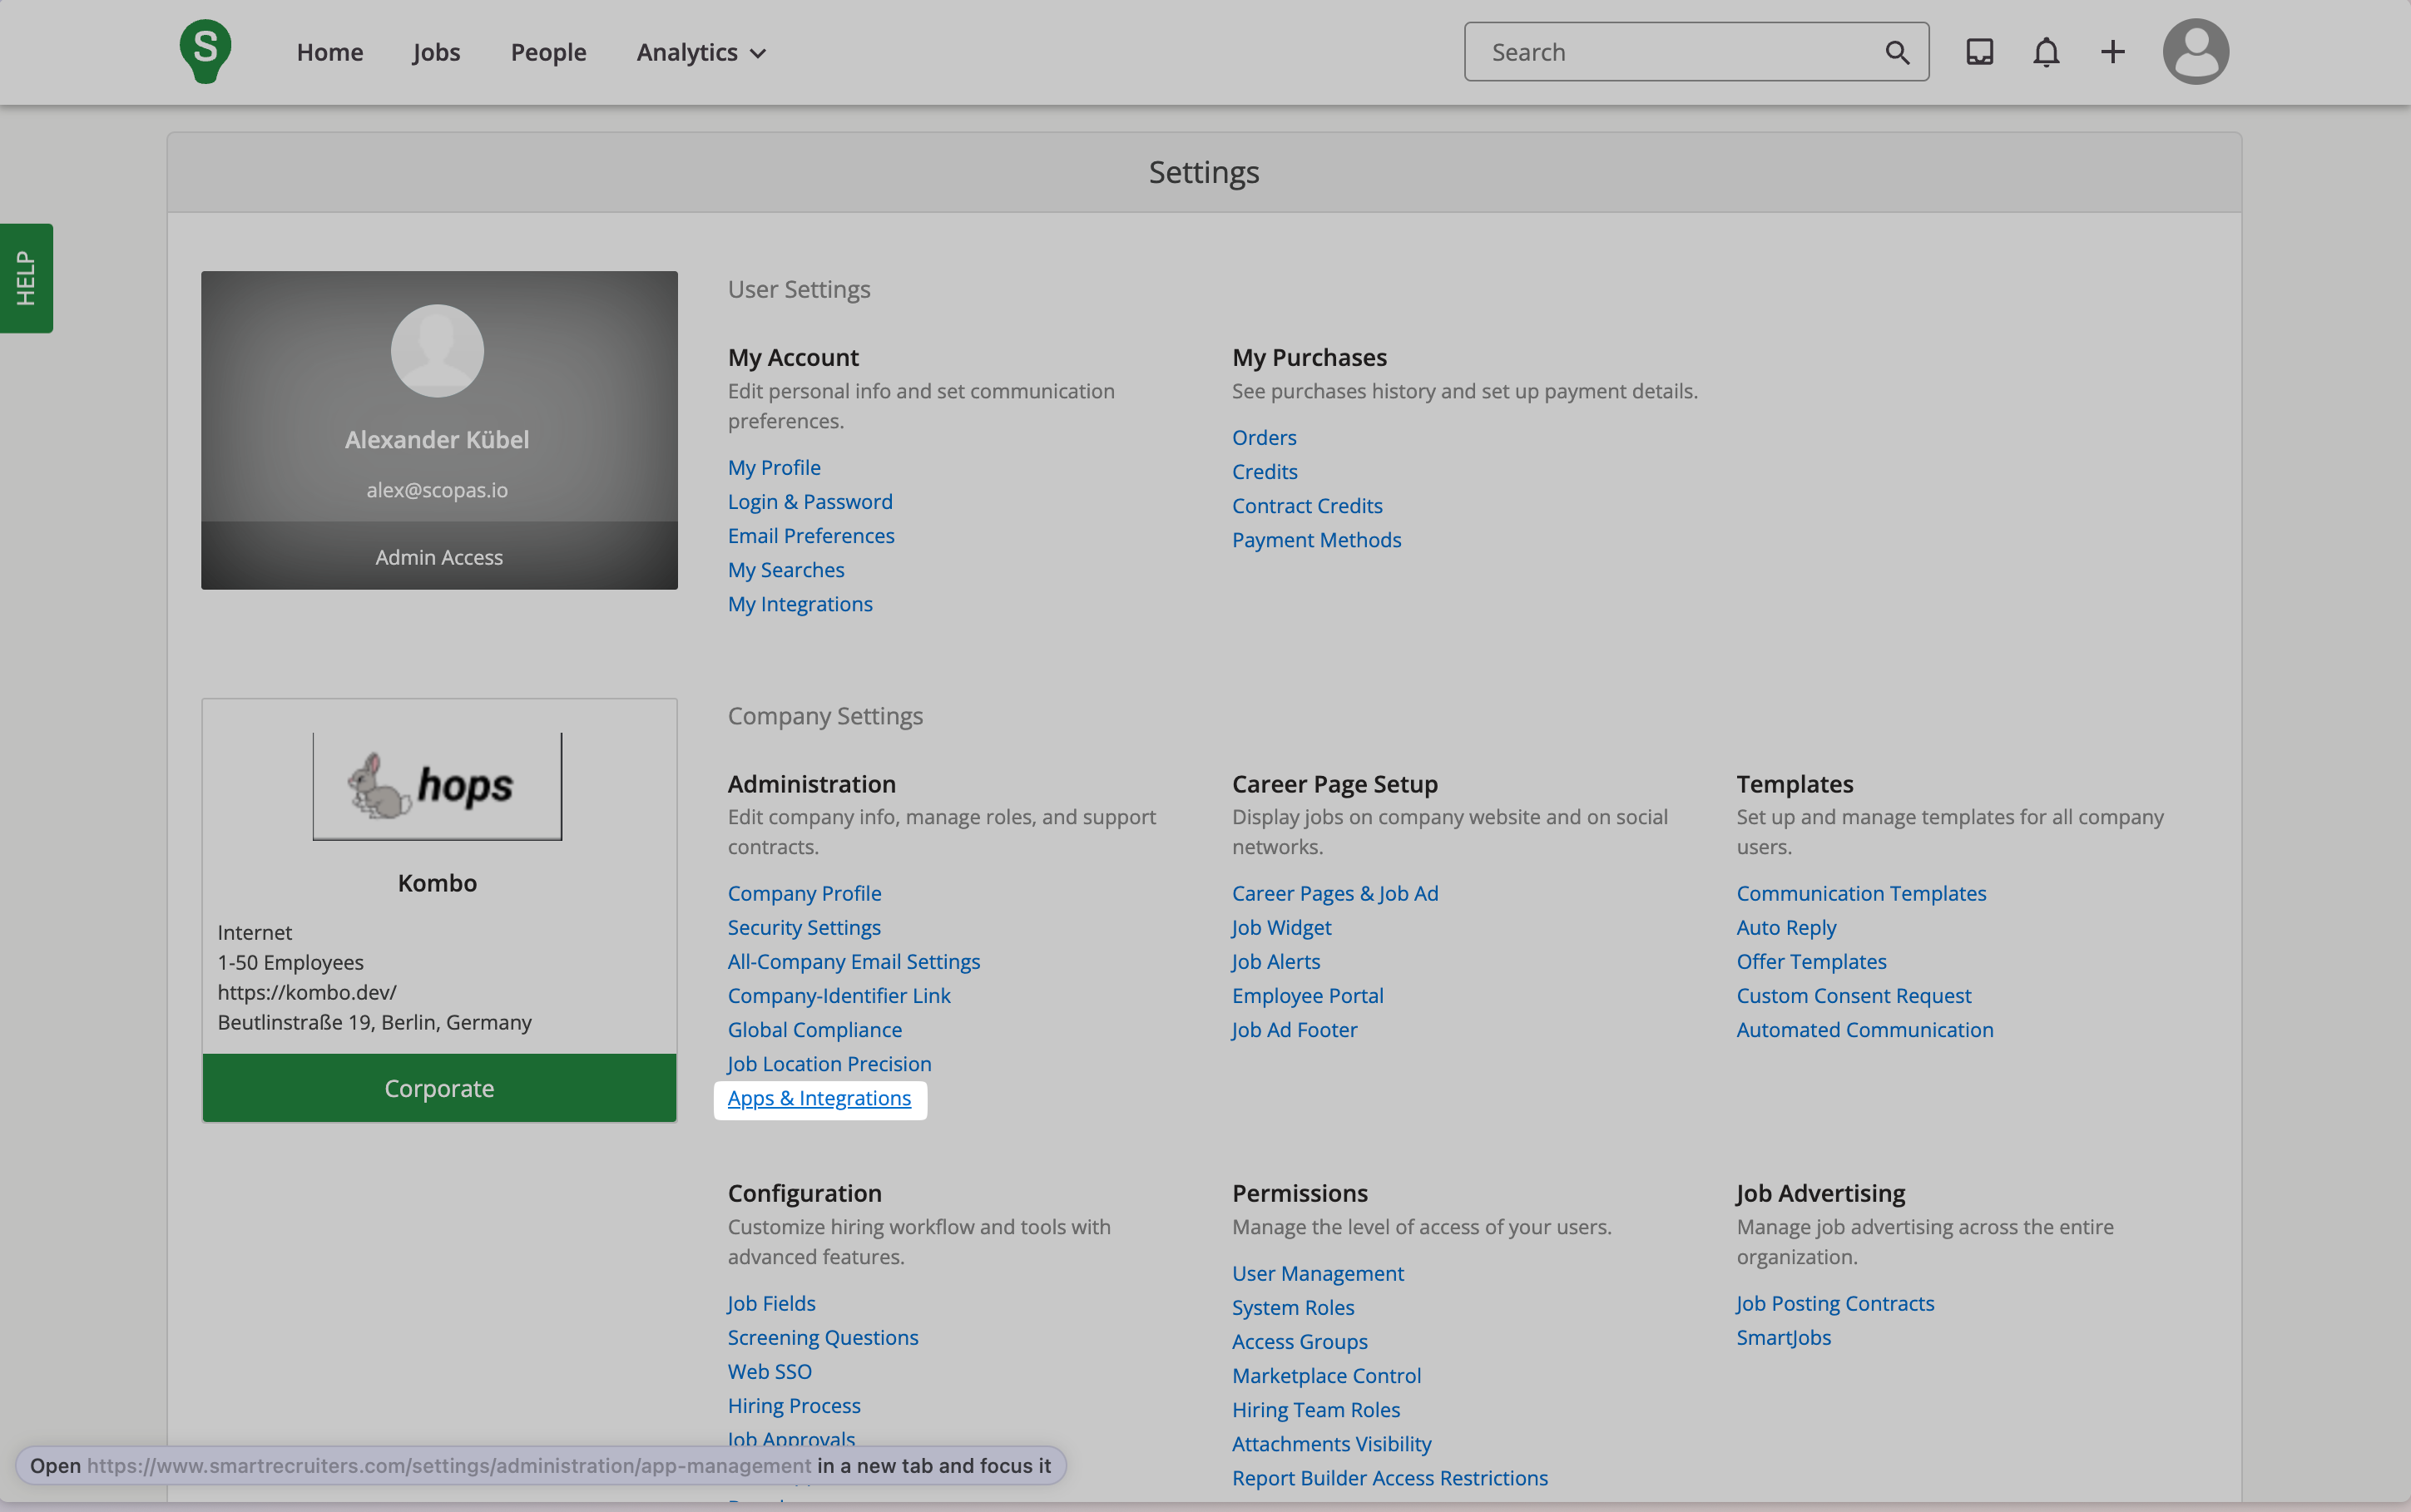Open the People menu item

point(548,52)
